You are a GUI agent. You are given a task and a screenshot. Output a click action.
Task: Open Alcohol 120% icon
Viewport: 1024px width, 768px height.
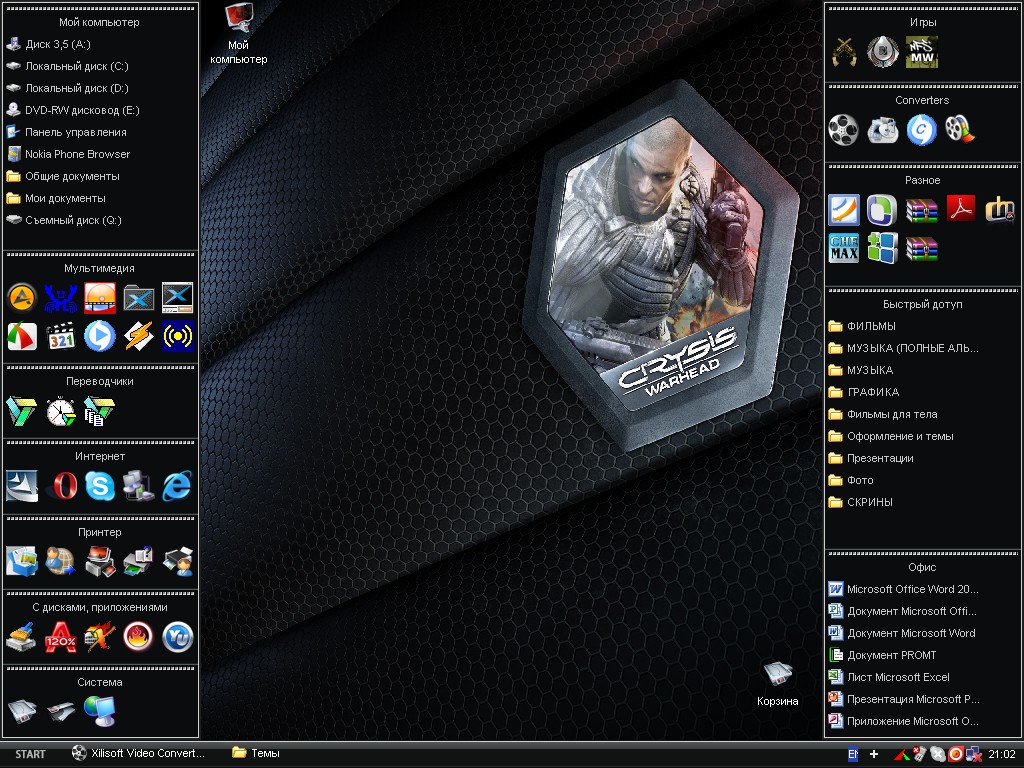click(61, 637)
